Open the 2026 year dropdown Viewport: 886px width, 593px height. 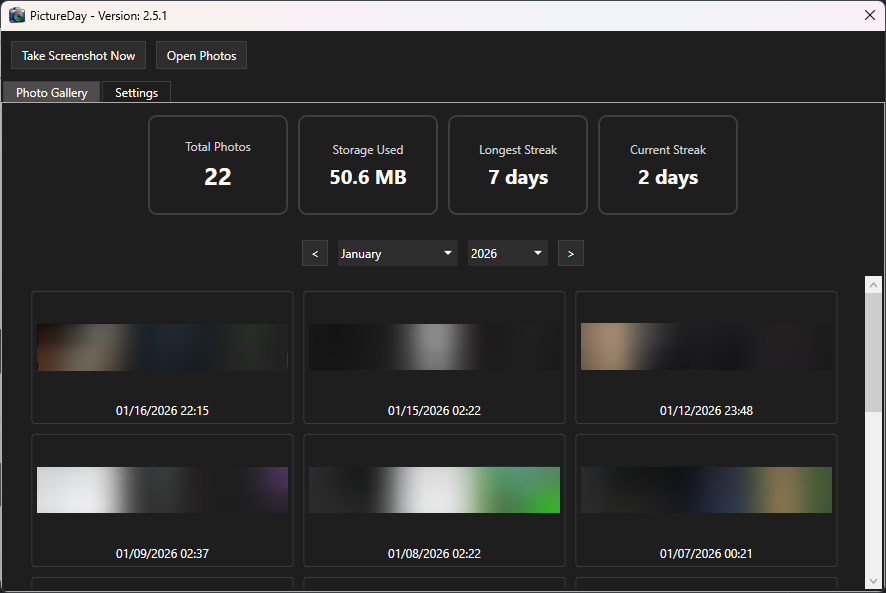(507, 254)
